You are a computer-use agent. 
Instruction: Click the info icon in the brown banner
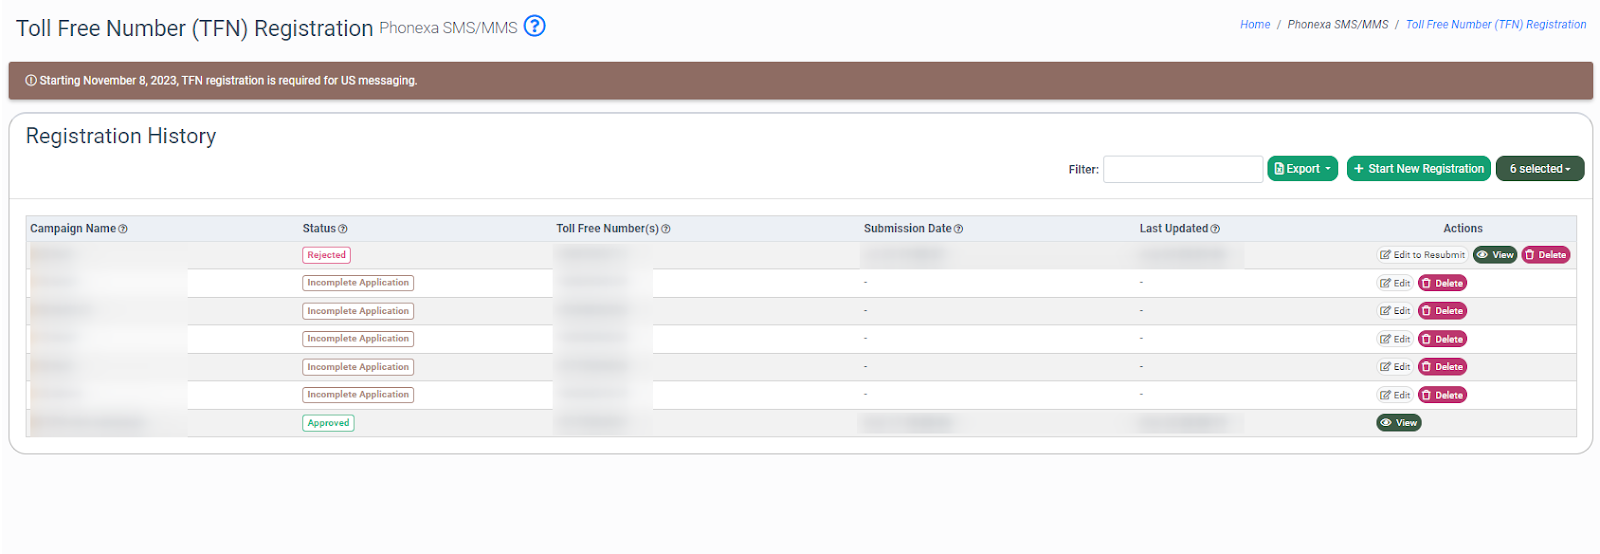click(31, 81)
